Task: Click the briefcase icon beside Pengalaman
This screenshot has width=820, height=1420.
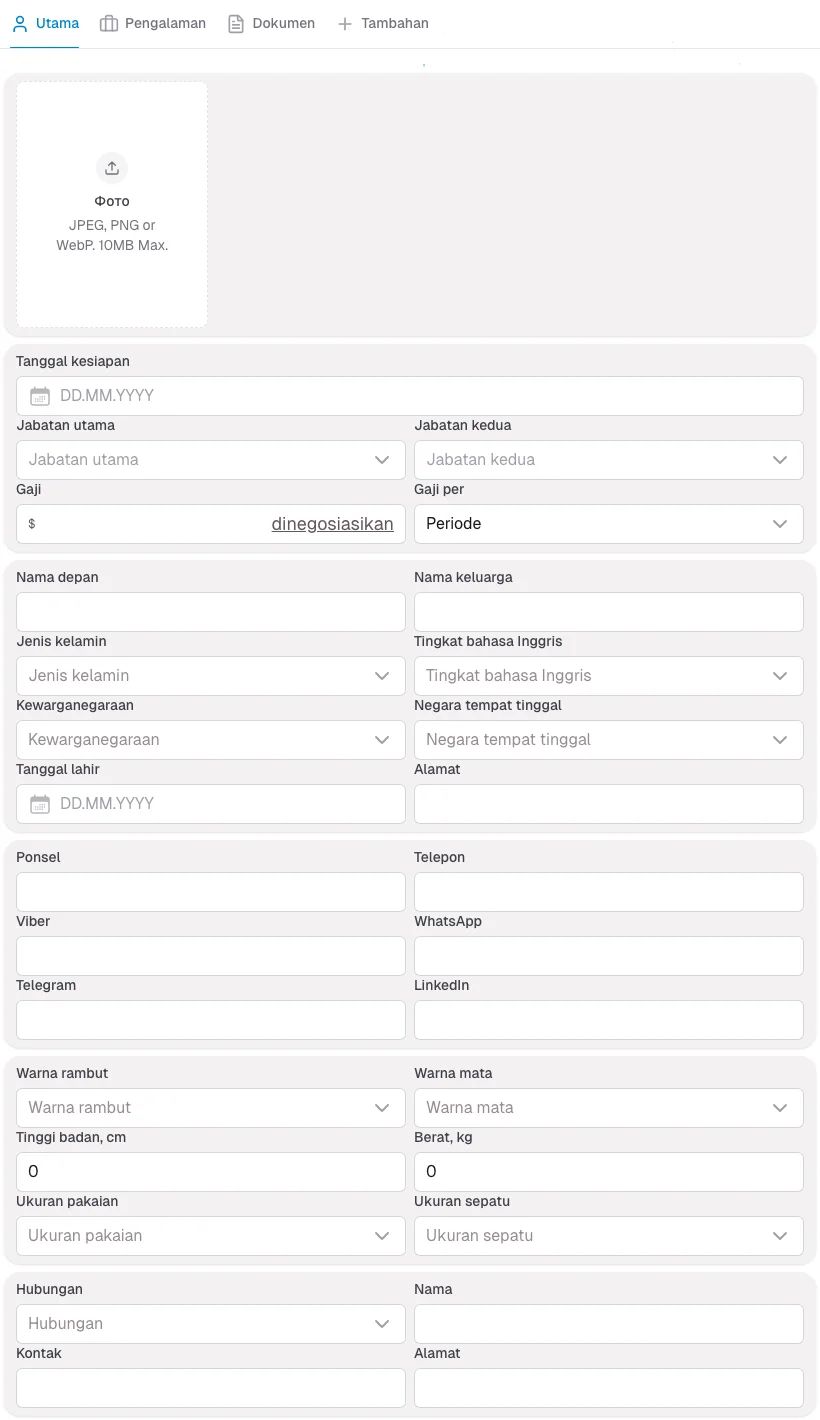Action: click(x=110, y=22)
